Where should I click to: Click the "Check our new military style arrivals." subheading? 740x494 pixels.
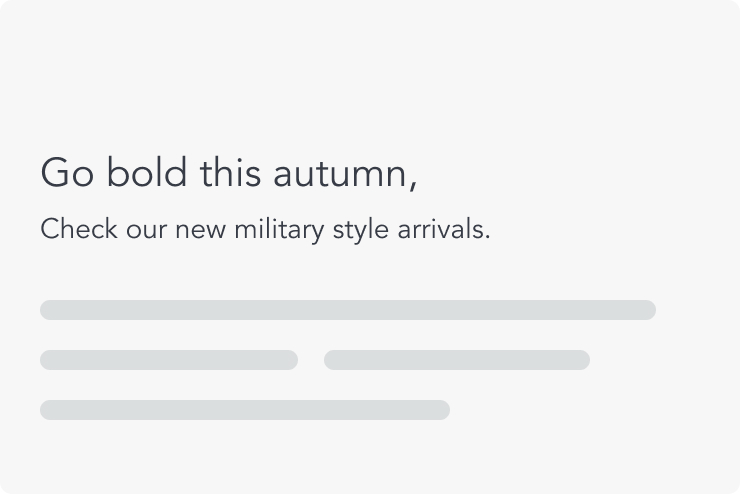(x=265, y=229)
